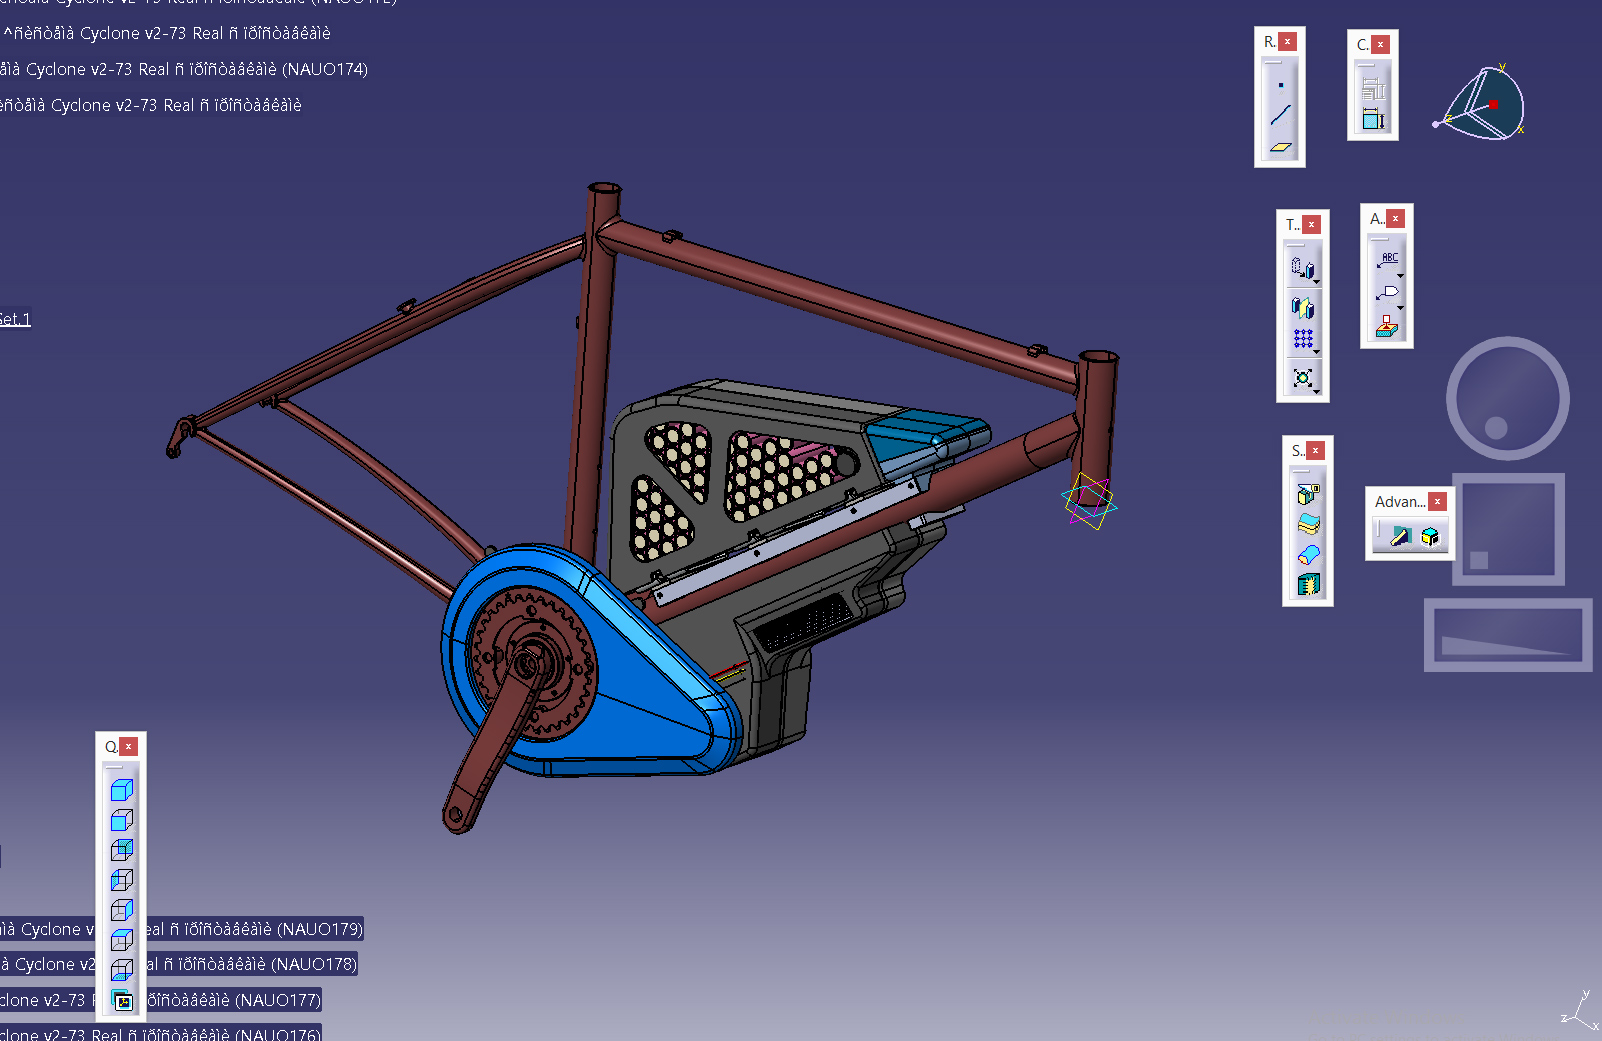
Task: Click the Draft Both Sides advanced icon
Action: click(x=1400, y=537)
